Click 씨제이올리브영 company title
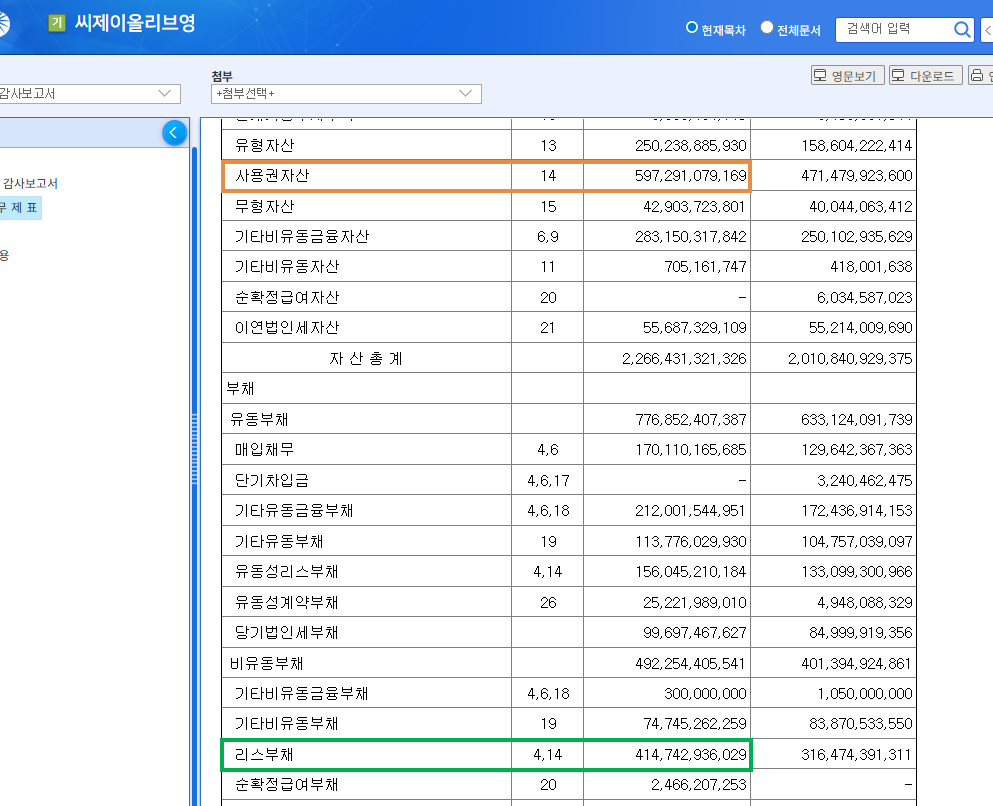The image size is (993, 806). tap(135, 23)
